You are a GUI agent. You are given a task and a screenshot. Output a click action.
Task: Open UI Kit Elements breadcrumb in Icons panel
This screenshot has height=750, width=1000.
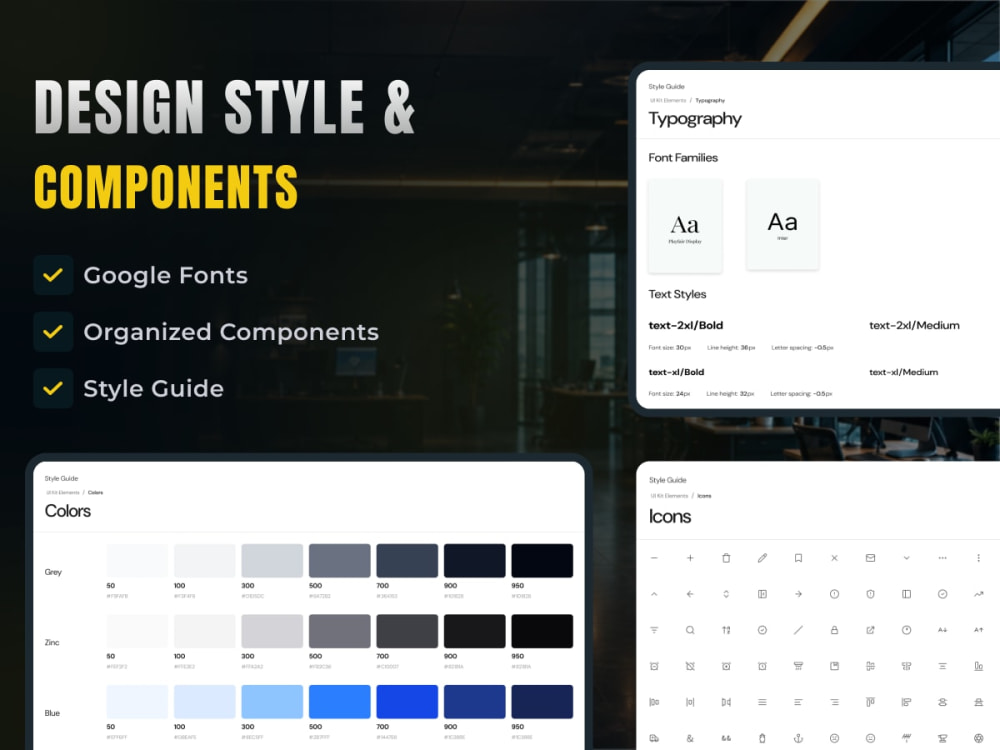tap(669, 496)
